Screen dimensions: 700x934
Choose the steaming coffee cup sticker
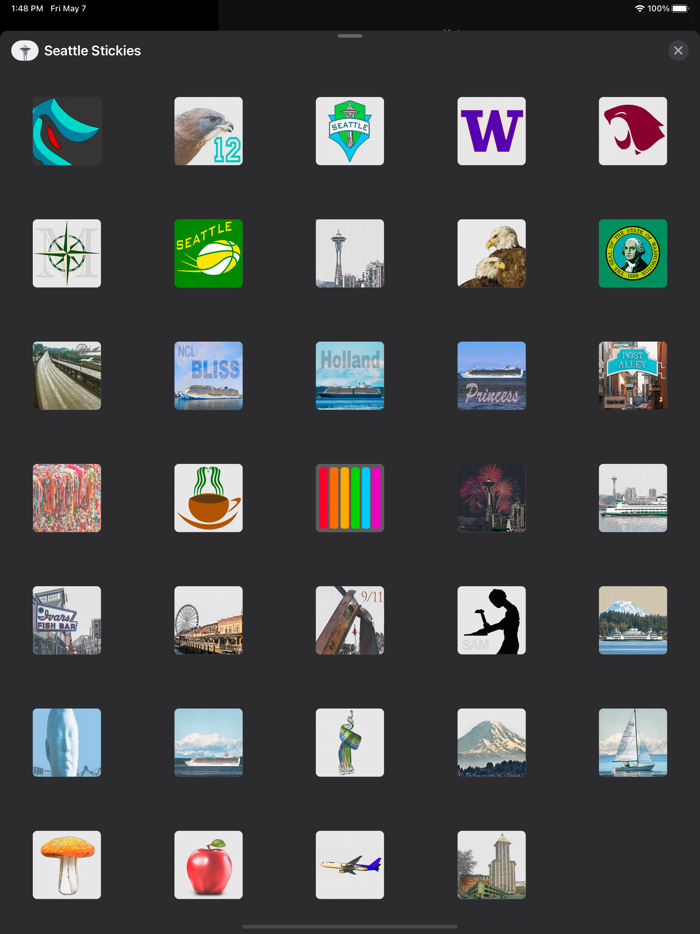click(209, 498)
